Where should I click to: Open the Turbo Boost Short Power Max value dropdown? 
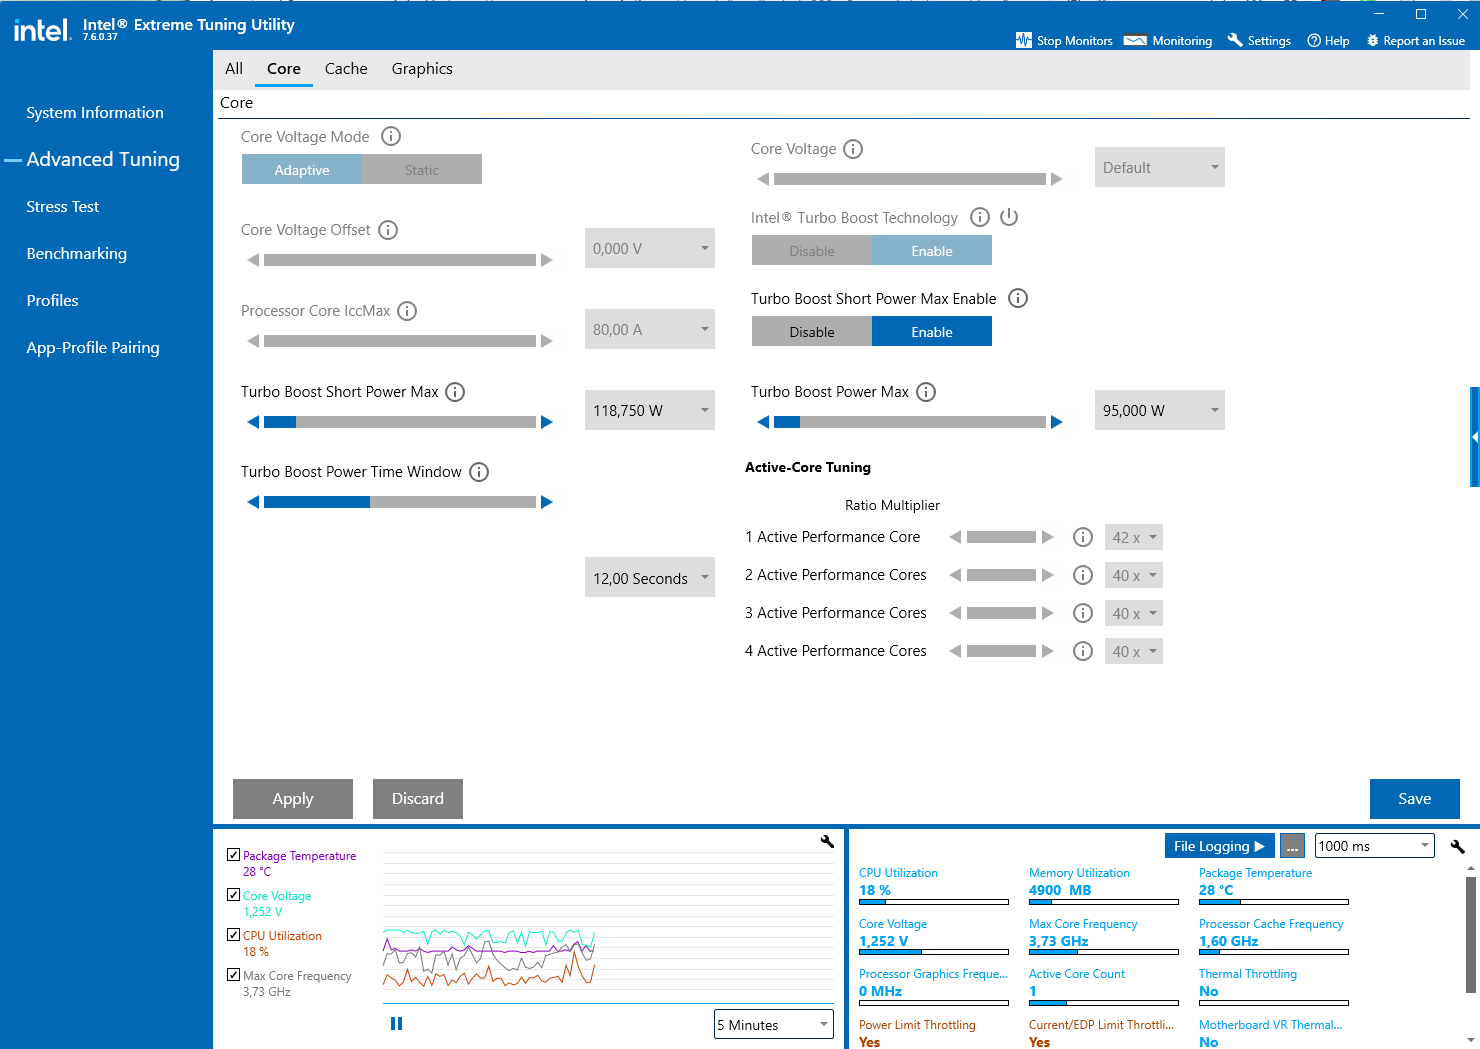pos(650,410)
